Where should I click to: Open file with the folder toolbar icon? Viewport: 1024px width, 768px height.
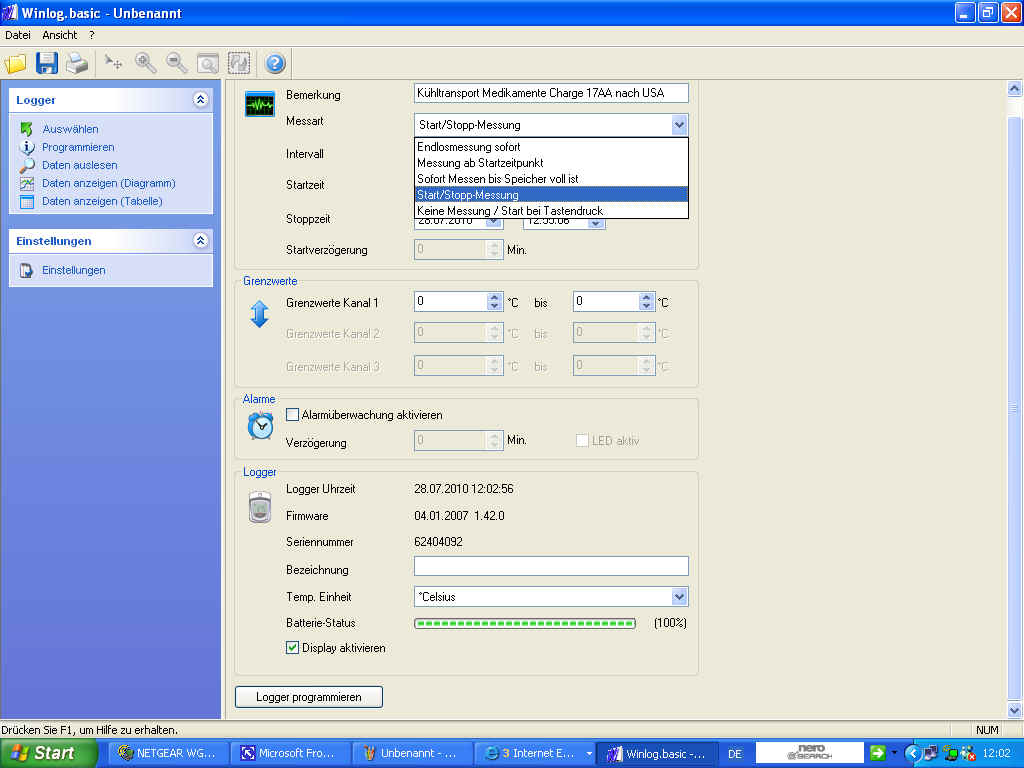point(16,63)
